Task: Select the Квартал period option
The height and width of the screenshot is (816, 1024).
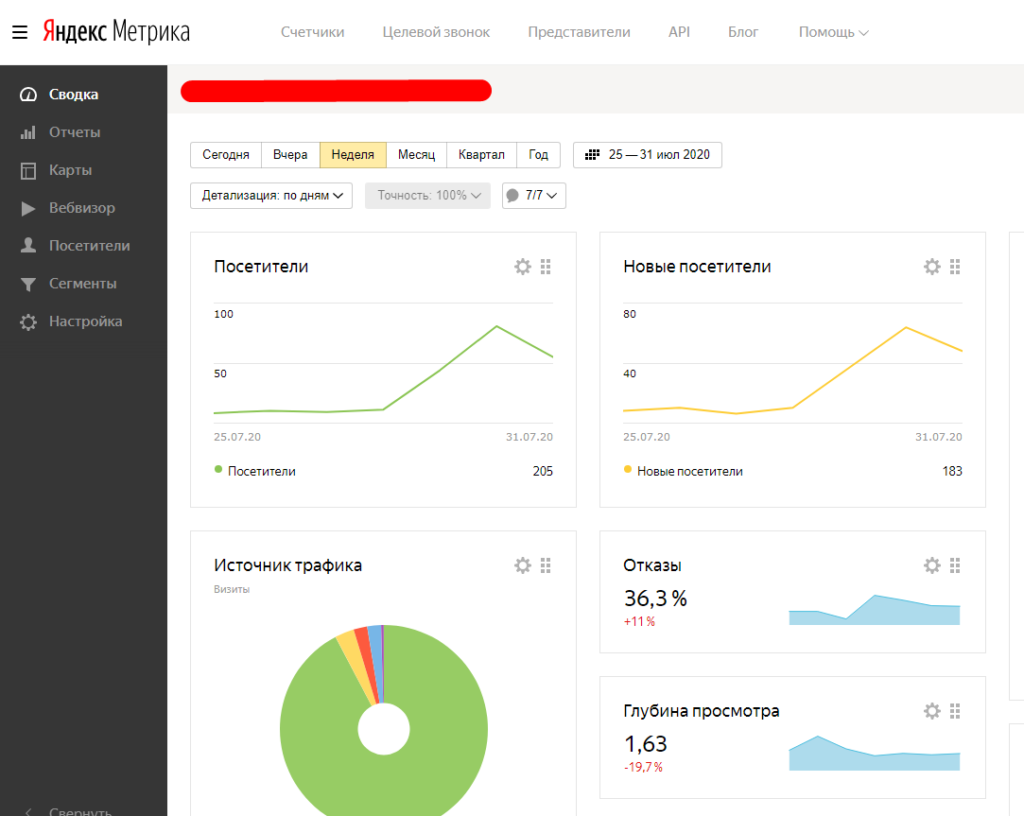Action: pos(481,155)
